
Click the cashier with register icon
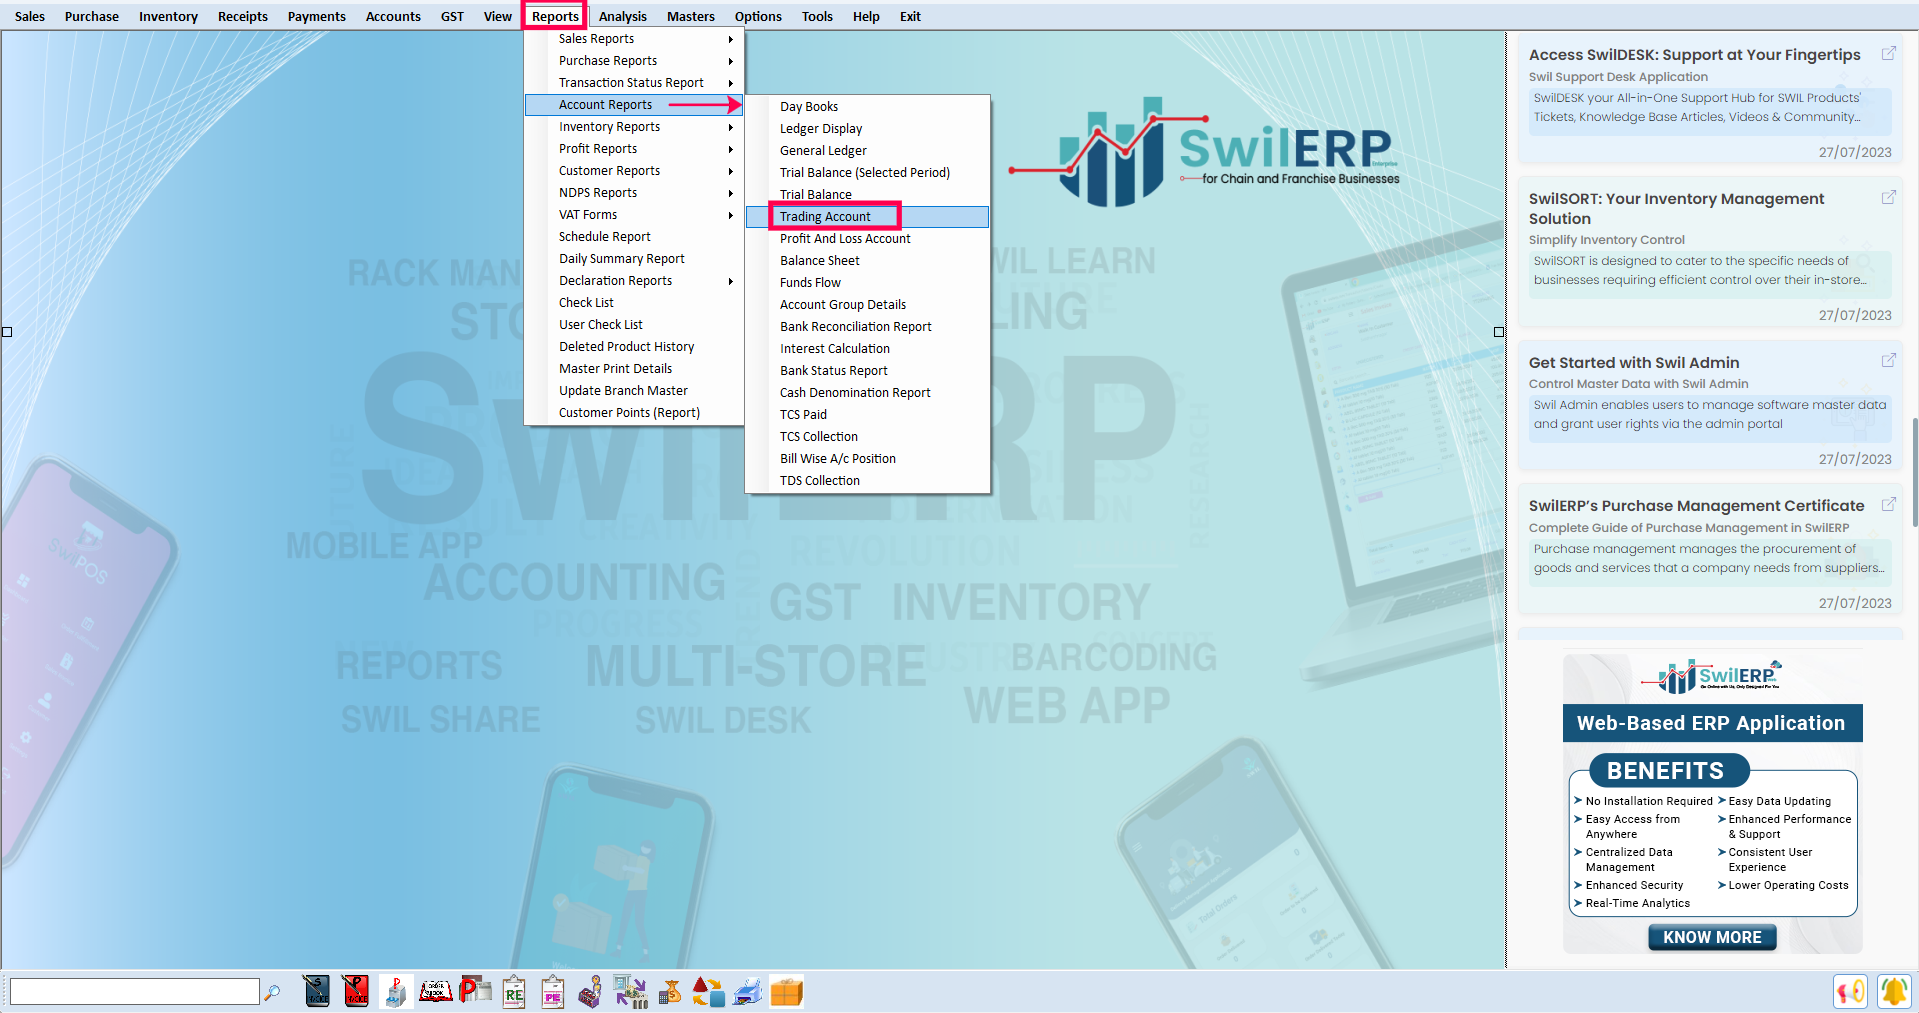pyautogui.click(x=591, y=991)
